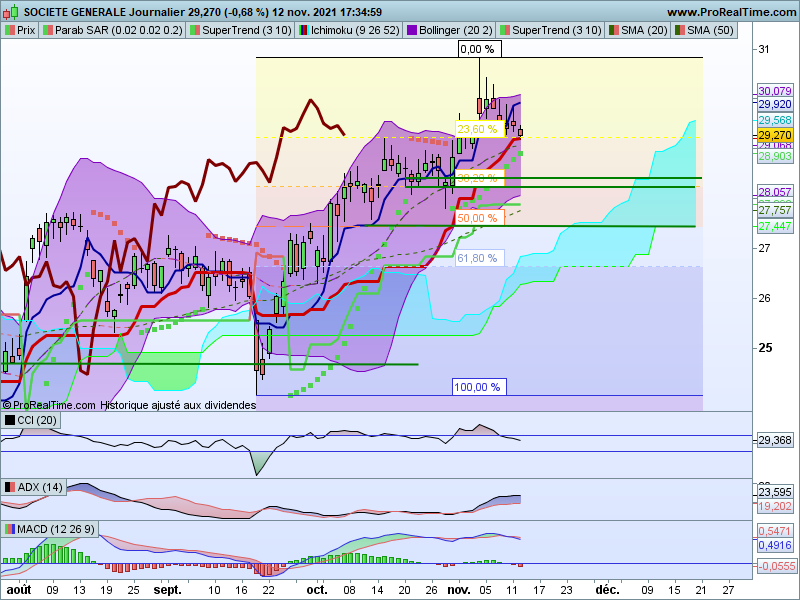
Task: Click the 30,079 price tag on the axis
Action: [x=774, y=91]
